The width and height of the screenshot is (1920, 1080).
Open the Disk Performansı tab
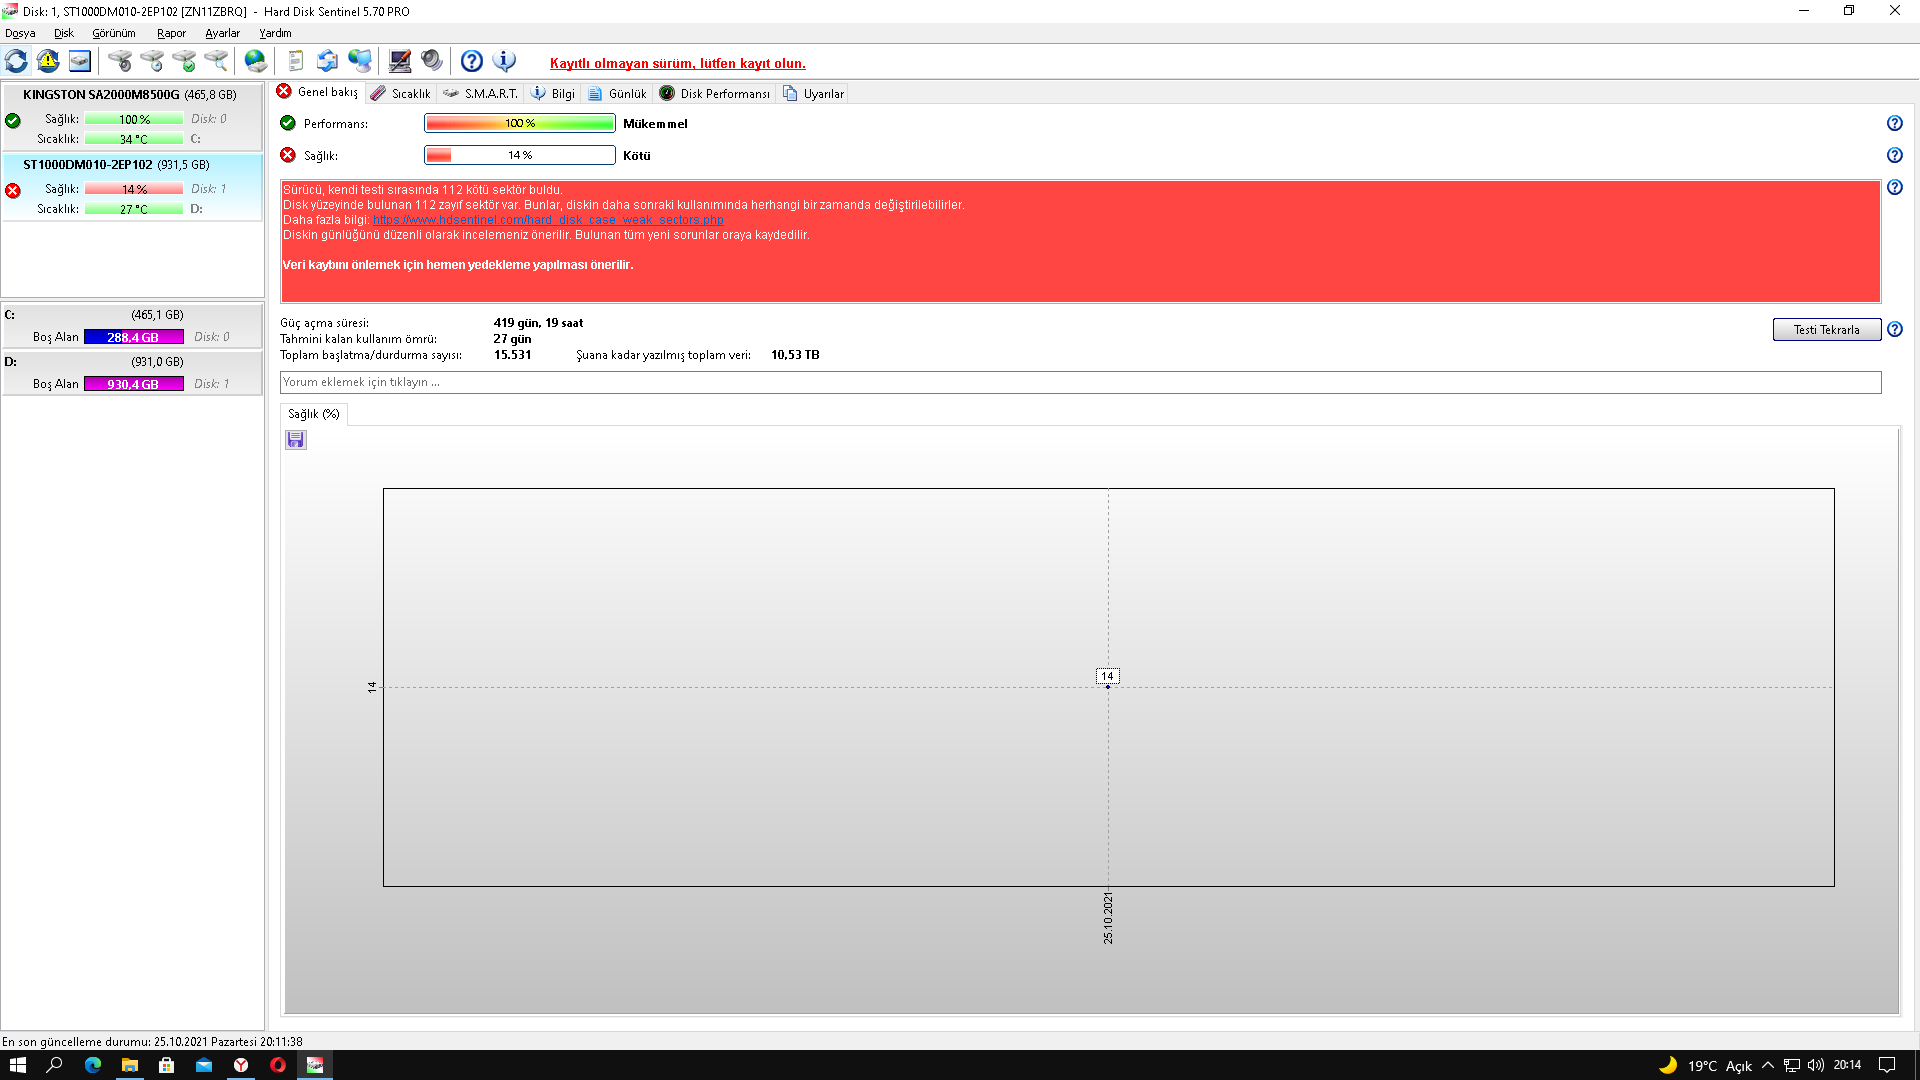click(715, 93)
